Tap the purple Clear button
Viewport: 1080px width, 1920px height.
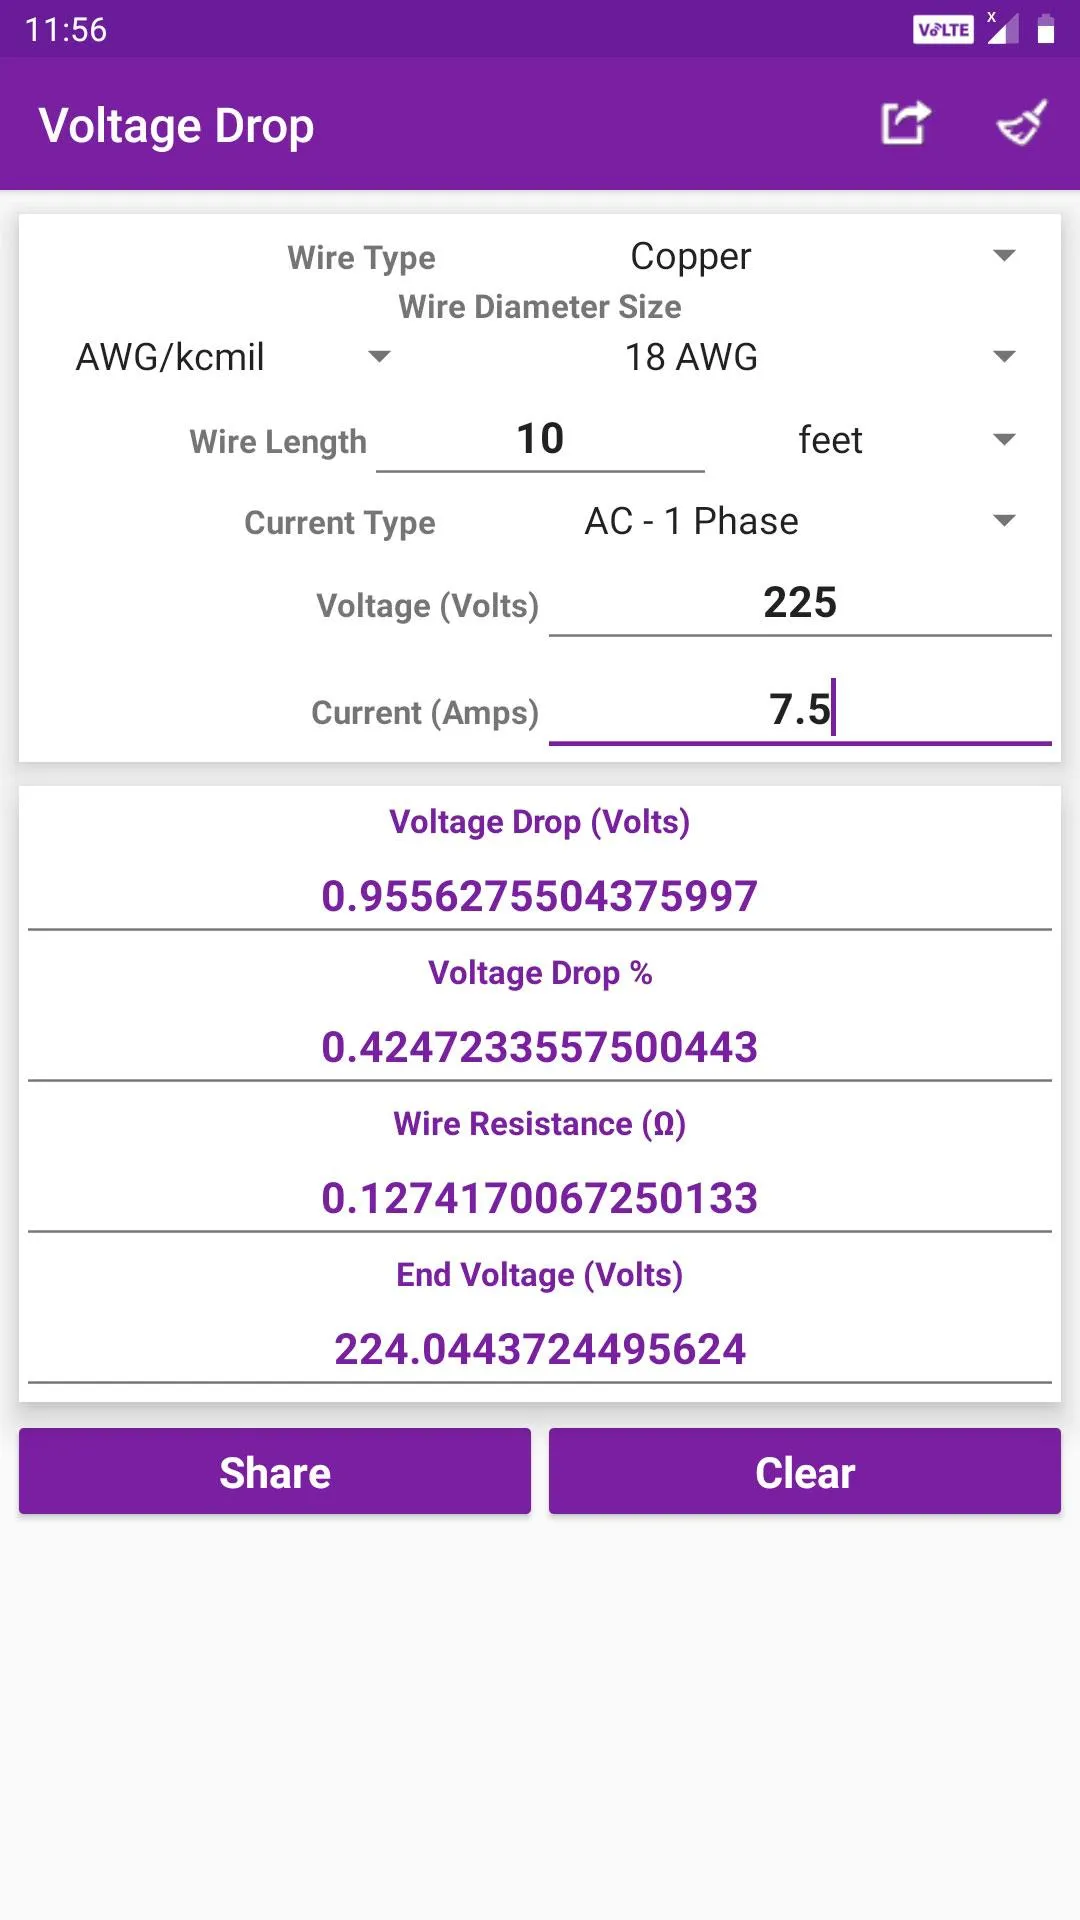point(805,1471)
